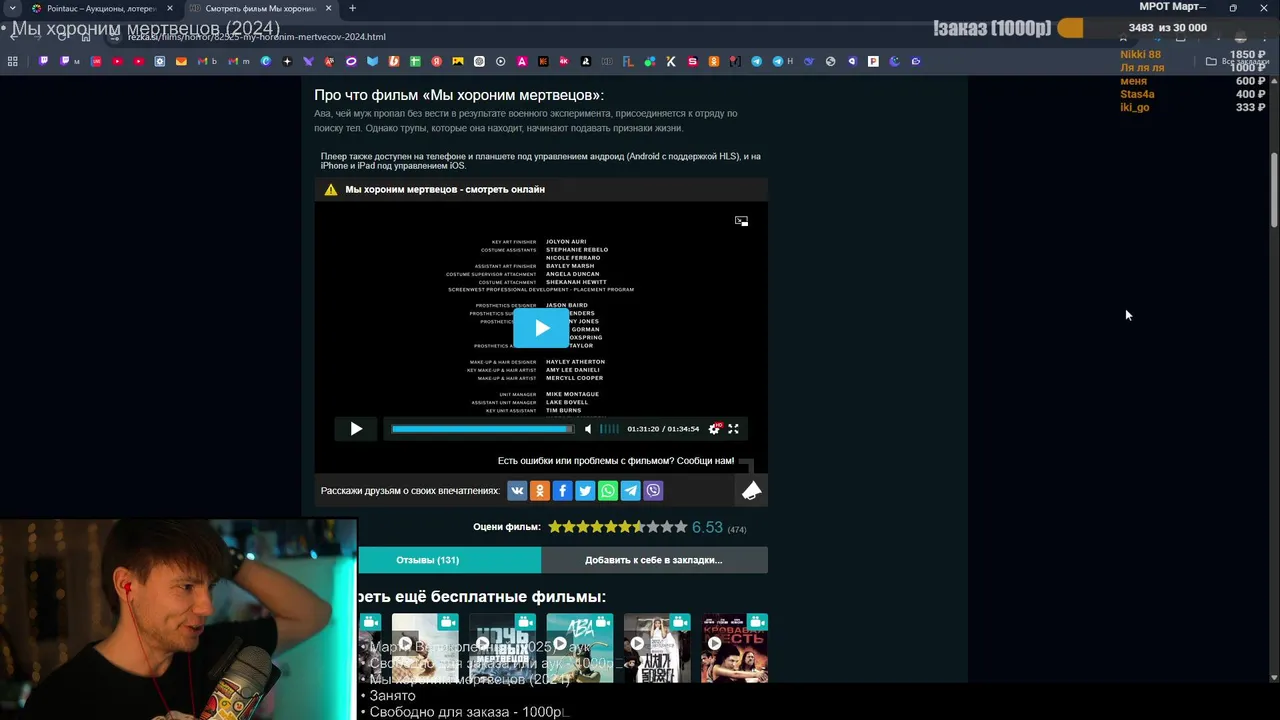The width and height of the screenshot is (1280, 720).
Task: Open the 'Кровавая месть' movie thumbnail
Action: pos(734,648)
